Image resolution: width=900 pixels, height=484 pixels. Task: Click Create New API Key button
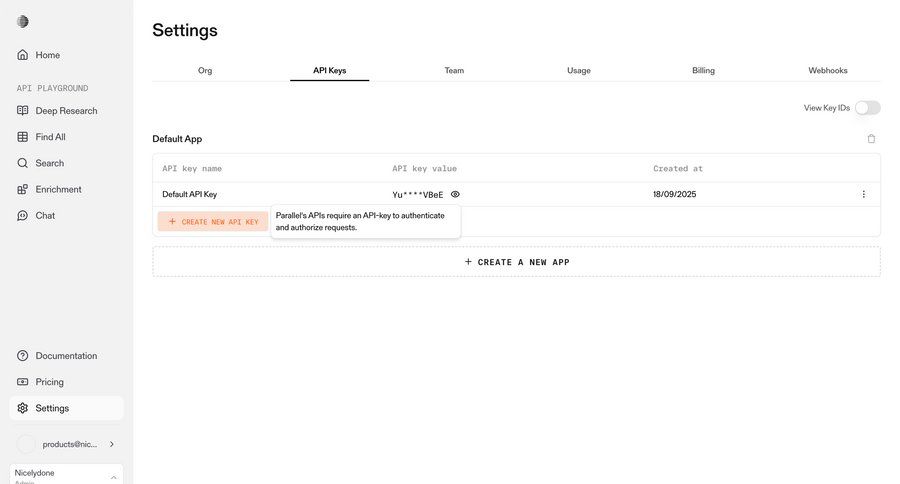coord(213,222)
